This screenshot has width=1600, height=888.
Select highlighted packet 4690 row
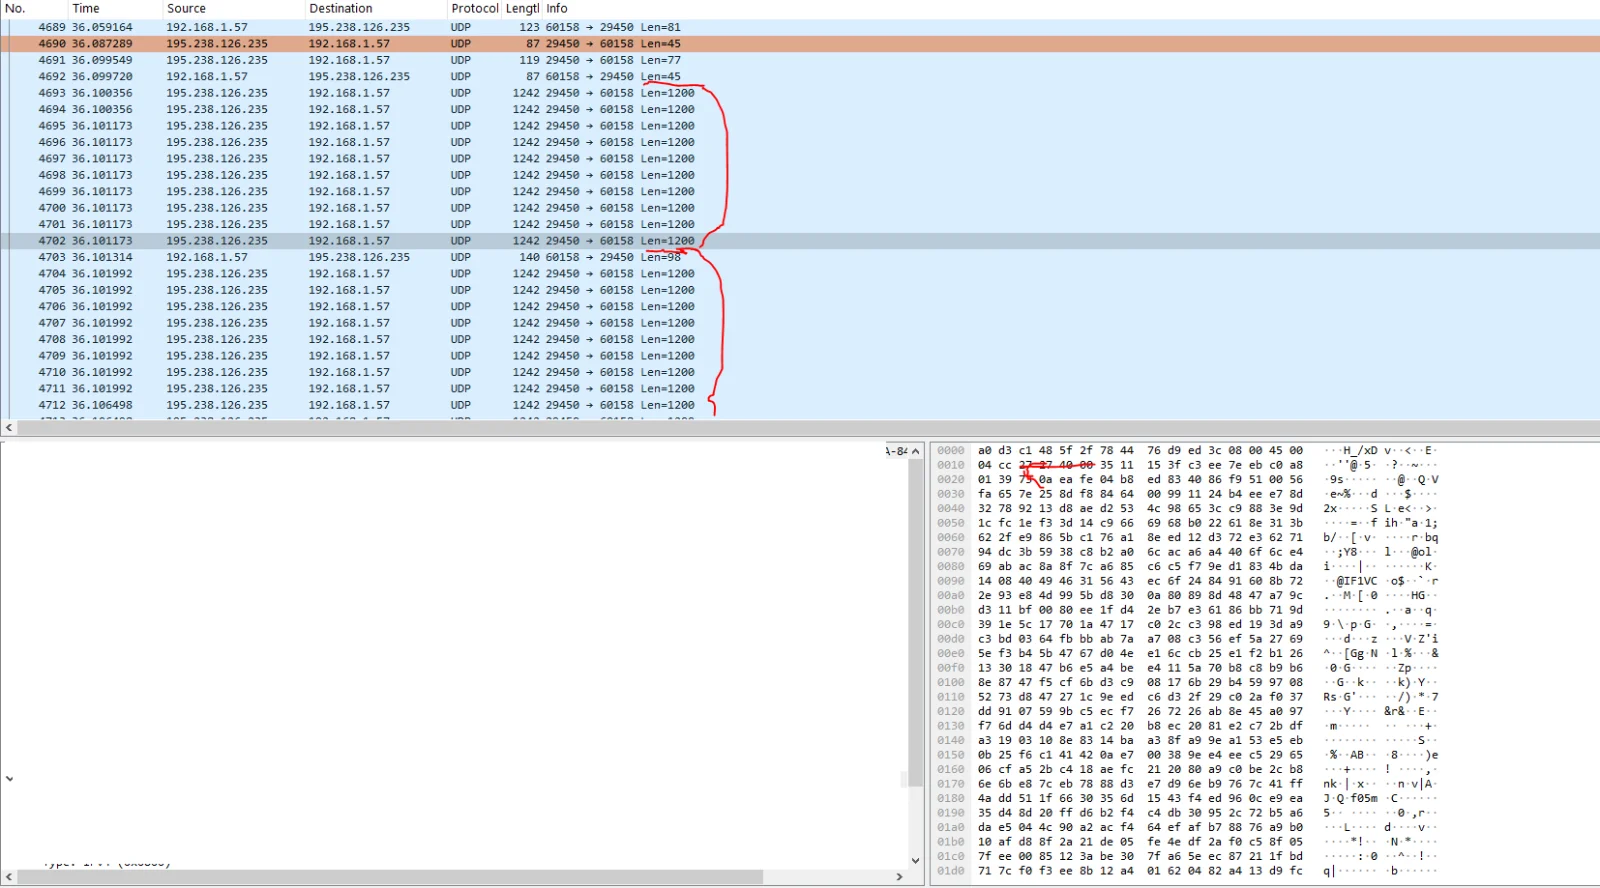coord(400,44)
